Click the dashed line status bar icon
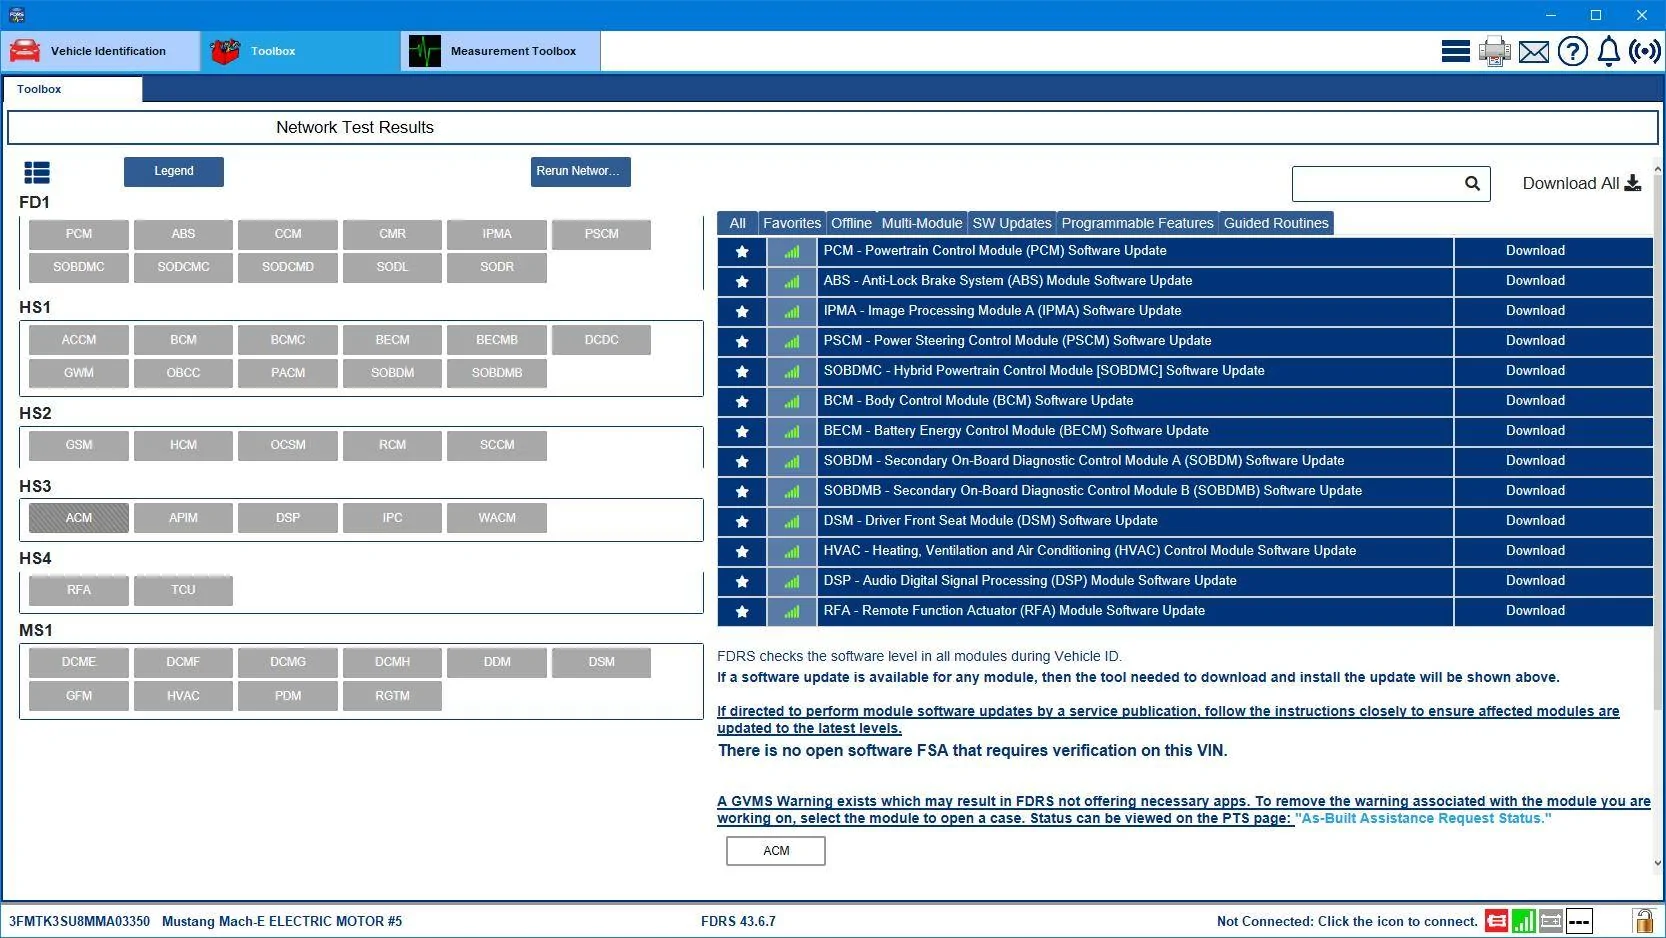This screenshot has width=1666, height=938. pos(1579,921)
